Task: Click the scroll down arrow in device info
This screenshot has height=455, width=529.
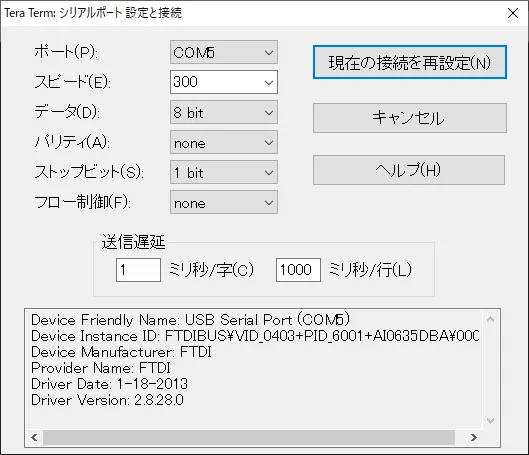Action: coord(490,421)
